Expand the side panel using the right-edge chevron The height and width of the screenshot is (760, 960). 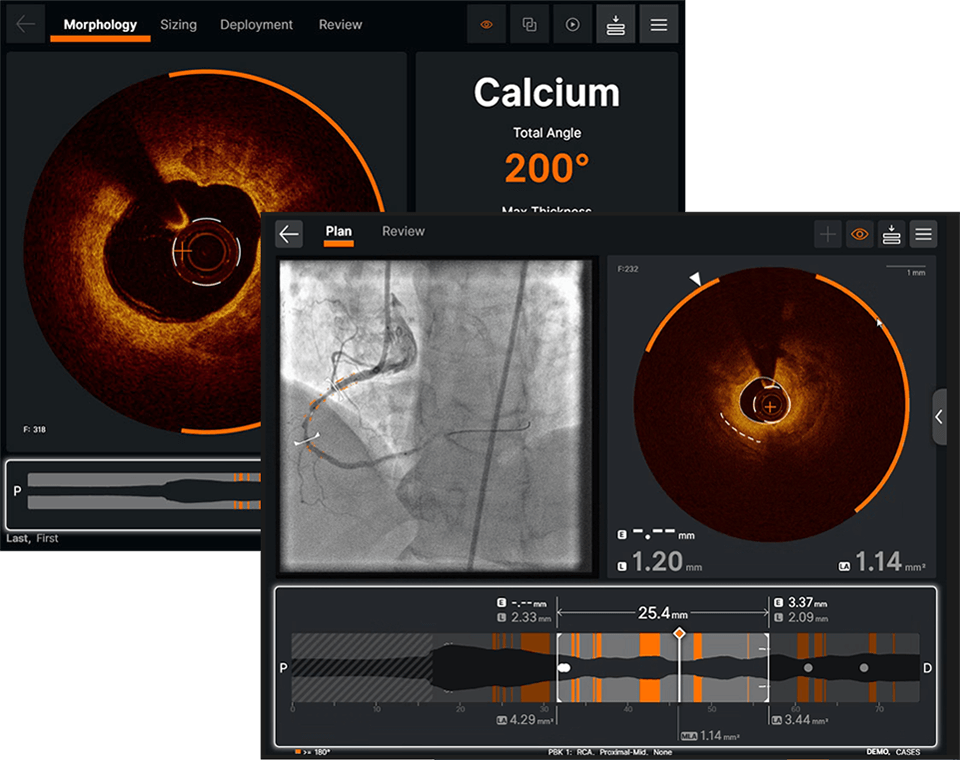939,417
